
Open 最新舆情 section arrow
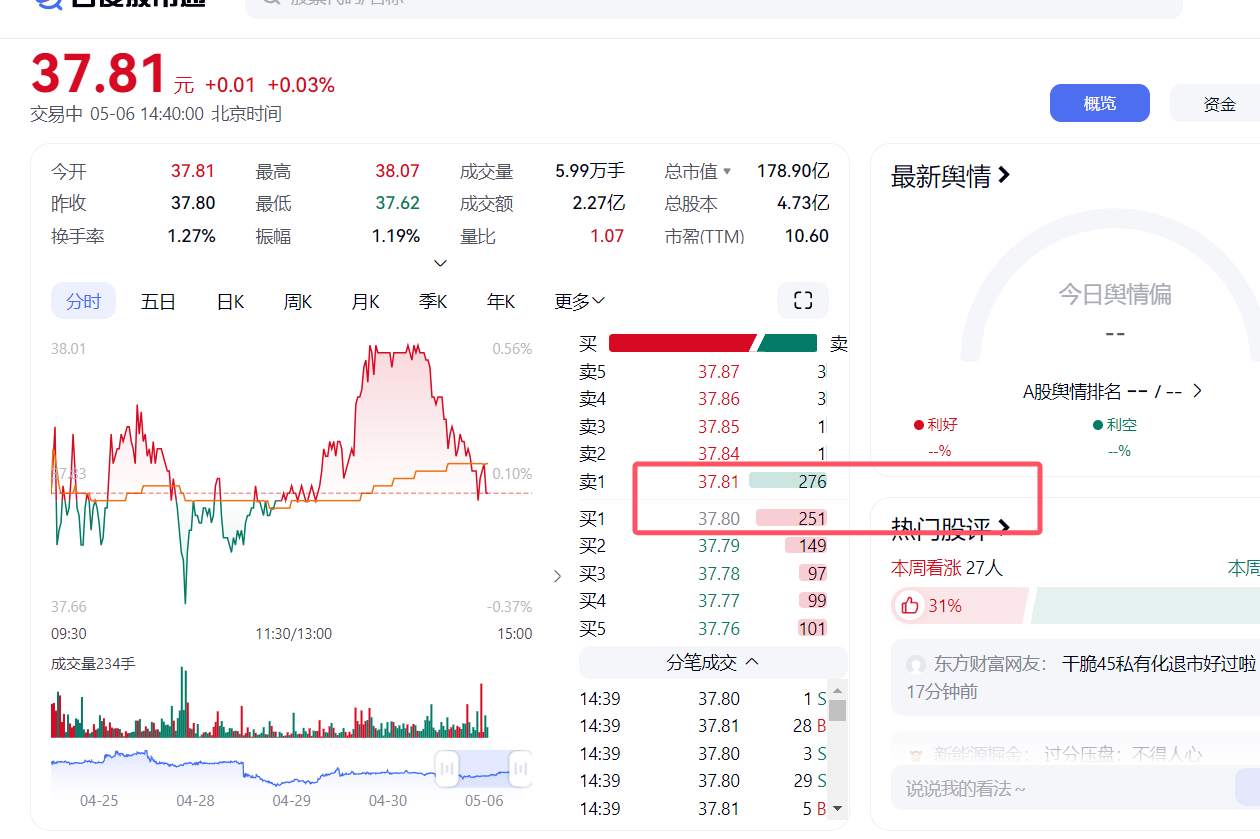tap(1005, 176)
